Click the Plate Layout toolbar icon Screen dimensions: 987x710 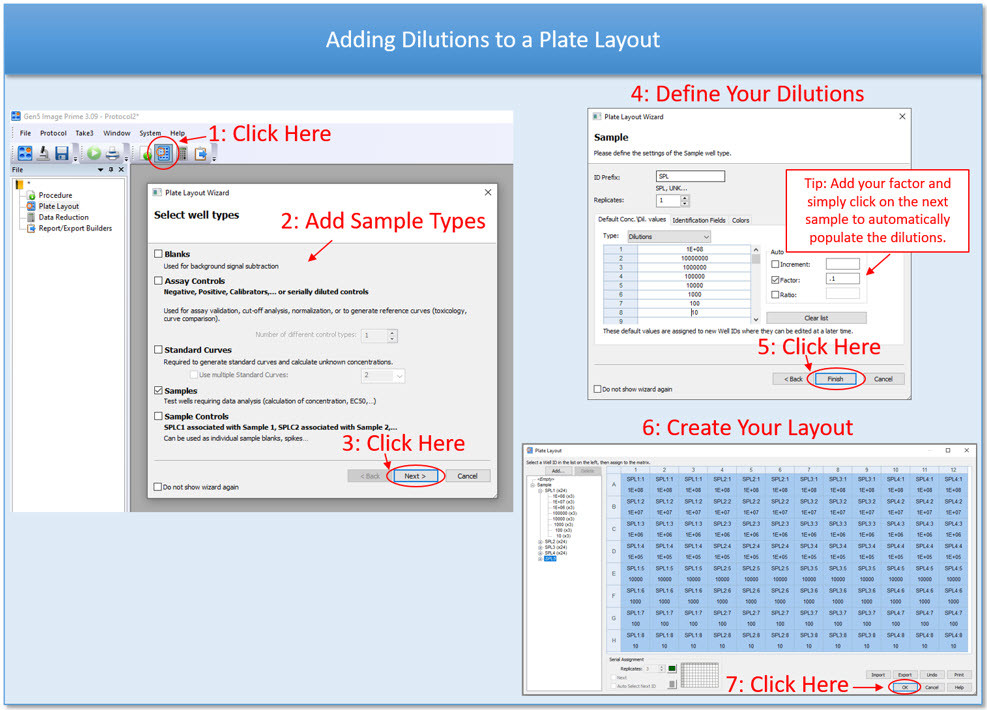163,154
